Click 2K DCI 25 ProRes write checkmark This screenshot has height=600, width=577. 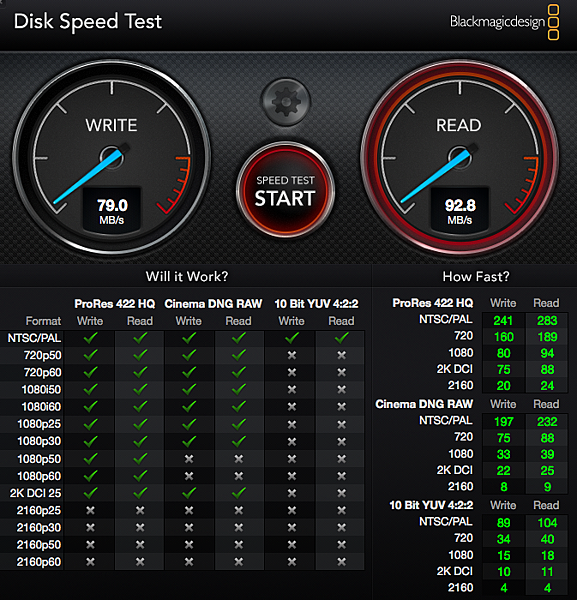tap(90, 493)
